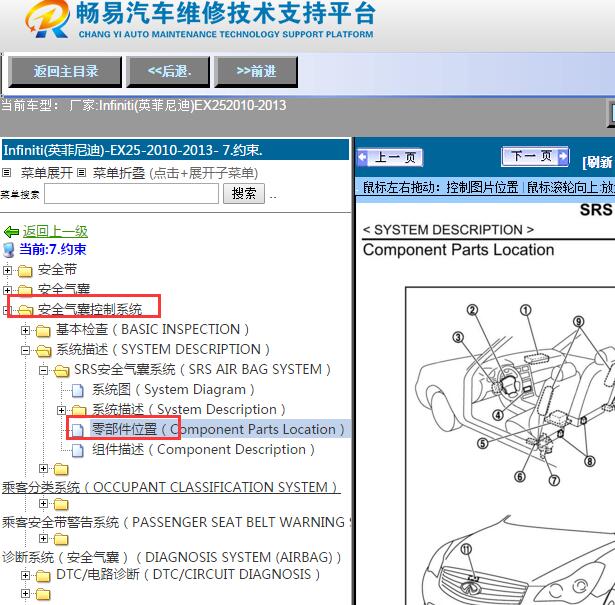This screenshot has height=605, width=615.
Task: Focus the 菜单搜索 input field
Action: [x=131, y=194]
